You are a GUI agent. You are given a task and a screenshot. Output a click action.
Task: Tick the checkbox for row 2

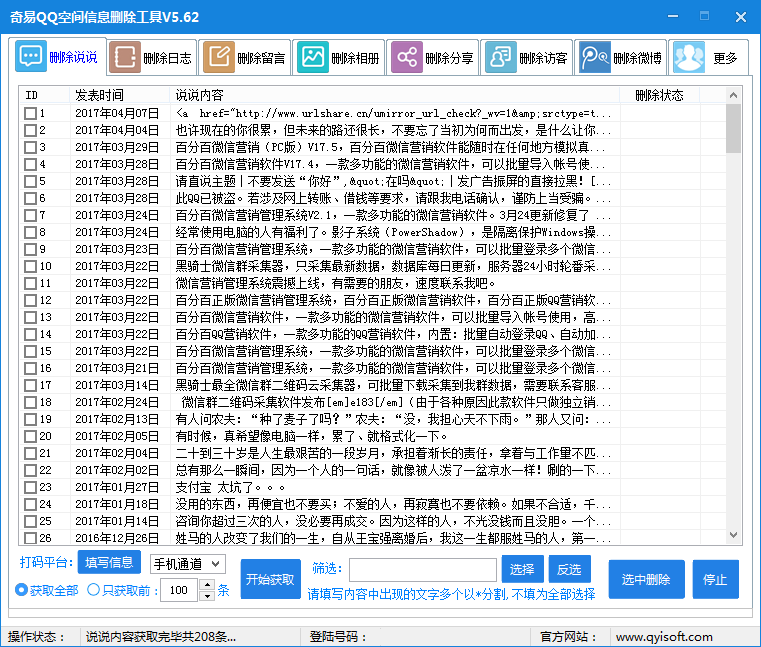coord(31,131)
